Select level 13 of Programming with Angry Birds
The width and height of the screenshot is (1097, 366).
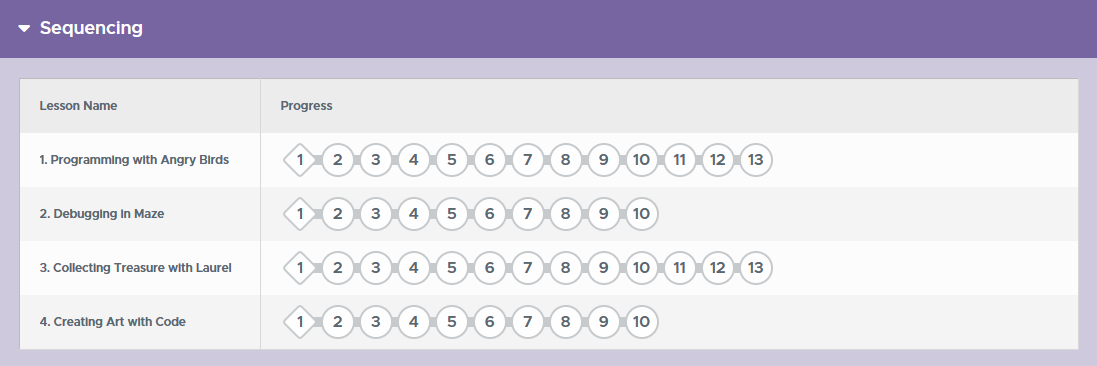click(x=755, y=160)
